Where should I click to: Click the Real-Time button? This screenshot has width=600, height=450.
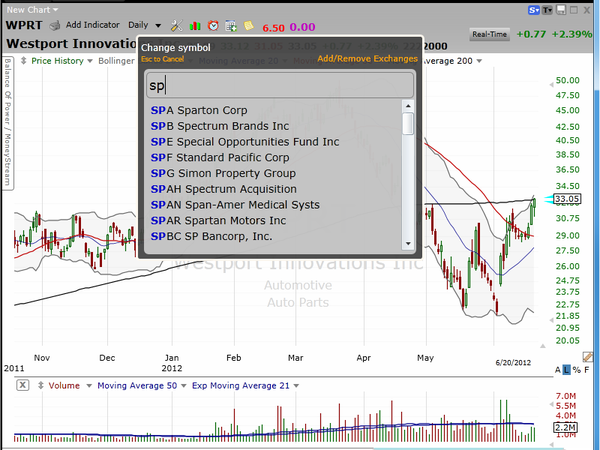[x=489, y=34]
